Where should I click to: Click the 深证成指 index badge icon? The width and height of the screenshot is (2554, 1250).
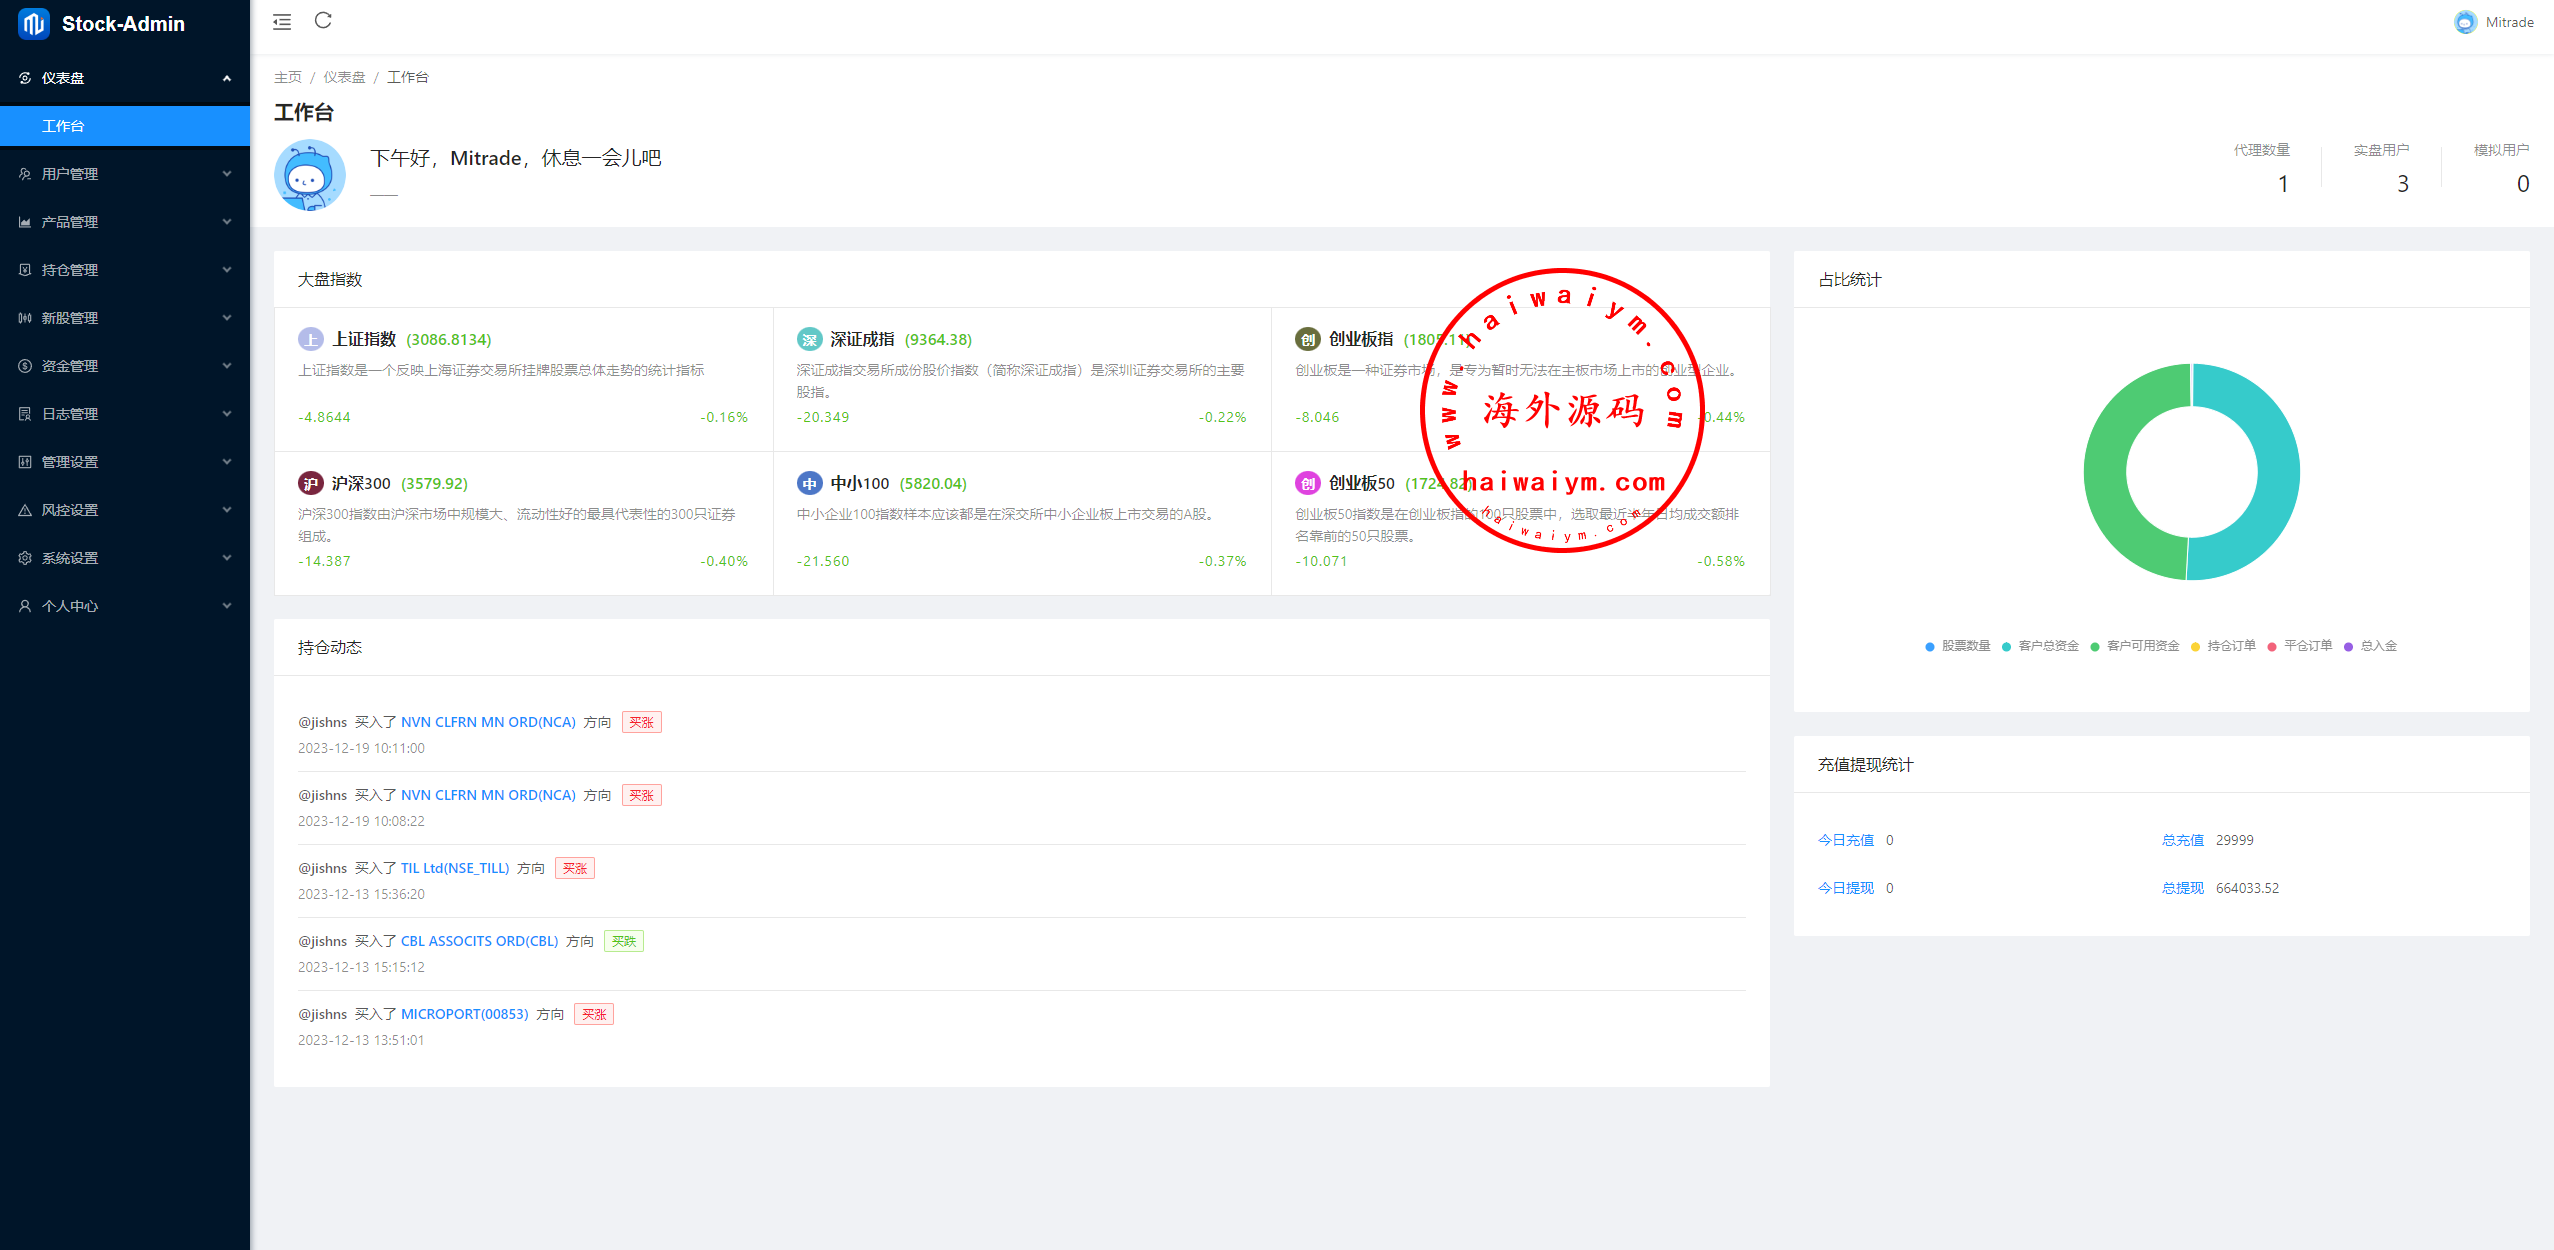click(x=809, y=340)
